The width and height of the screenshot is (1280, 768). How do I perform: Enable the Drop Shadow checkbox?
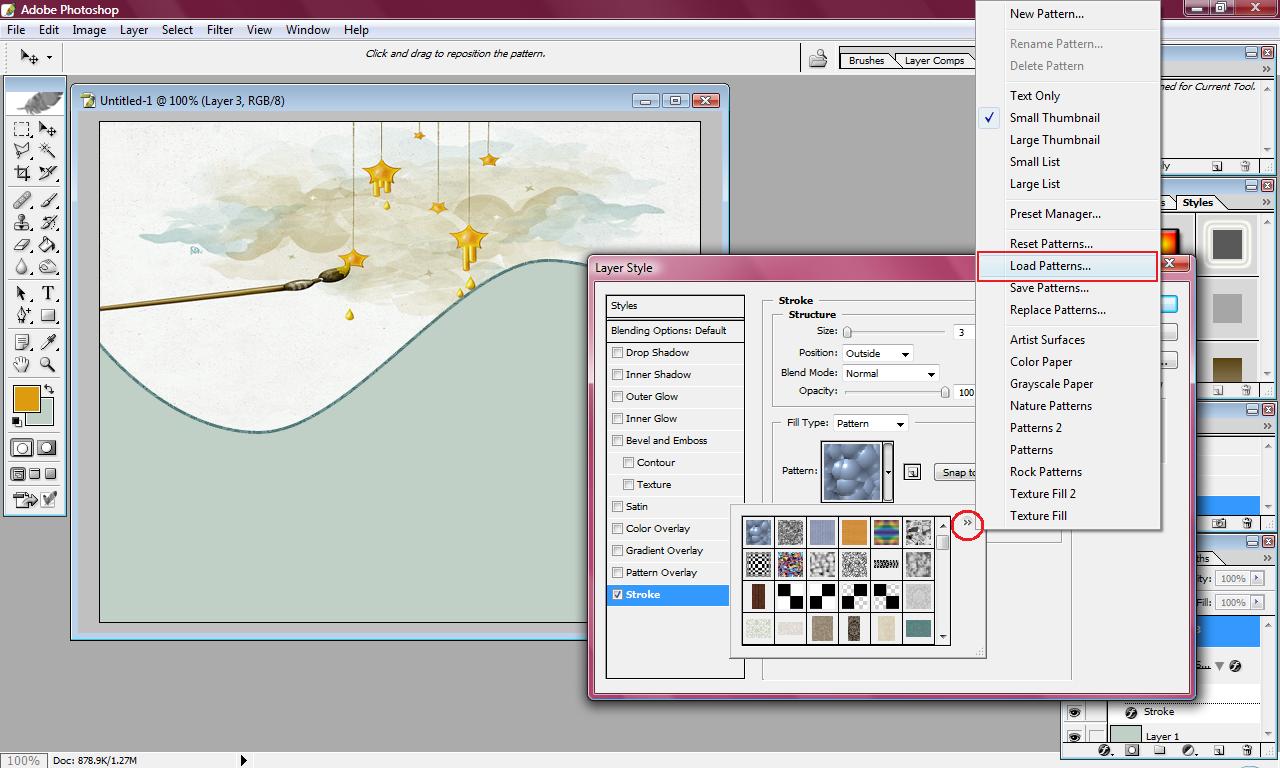pyautogui.click(x=618, y=353)
